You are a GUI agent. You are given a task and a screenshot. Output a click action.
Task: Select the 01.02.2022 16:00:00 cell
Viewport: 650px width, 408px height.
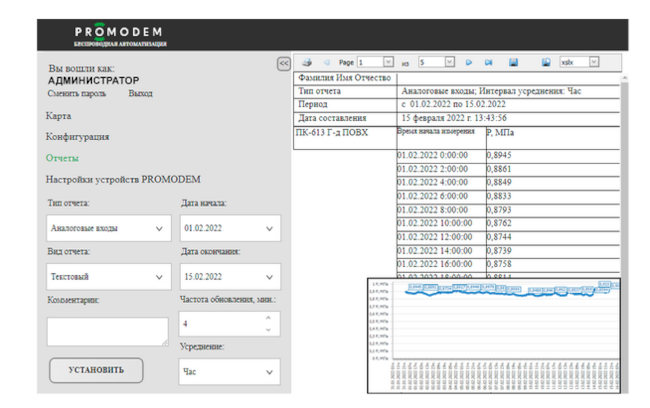[441, 264]
